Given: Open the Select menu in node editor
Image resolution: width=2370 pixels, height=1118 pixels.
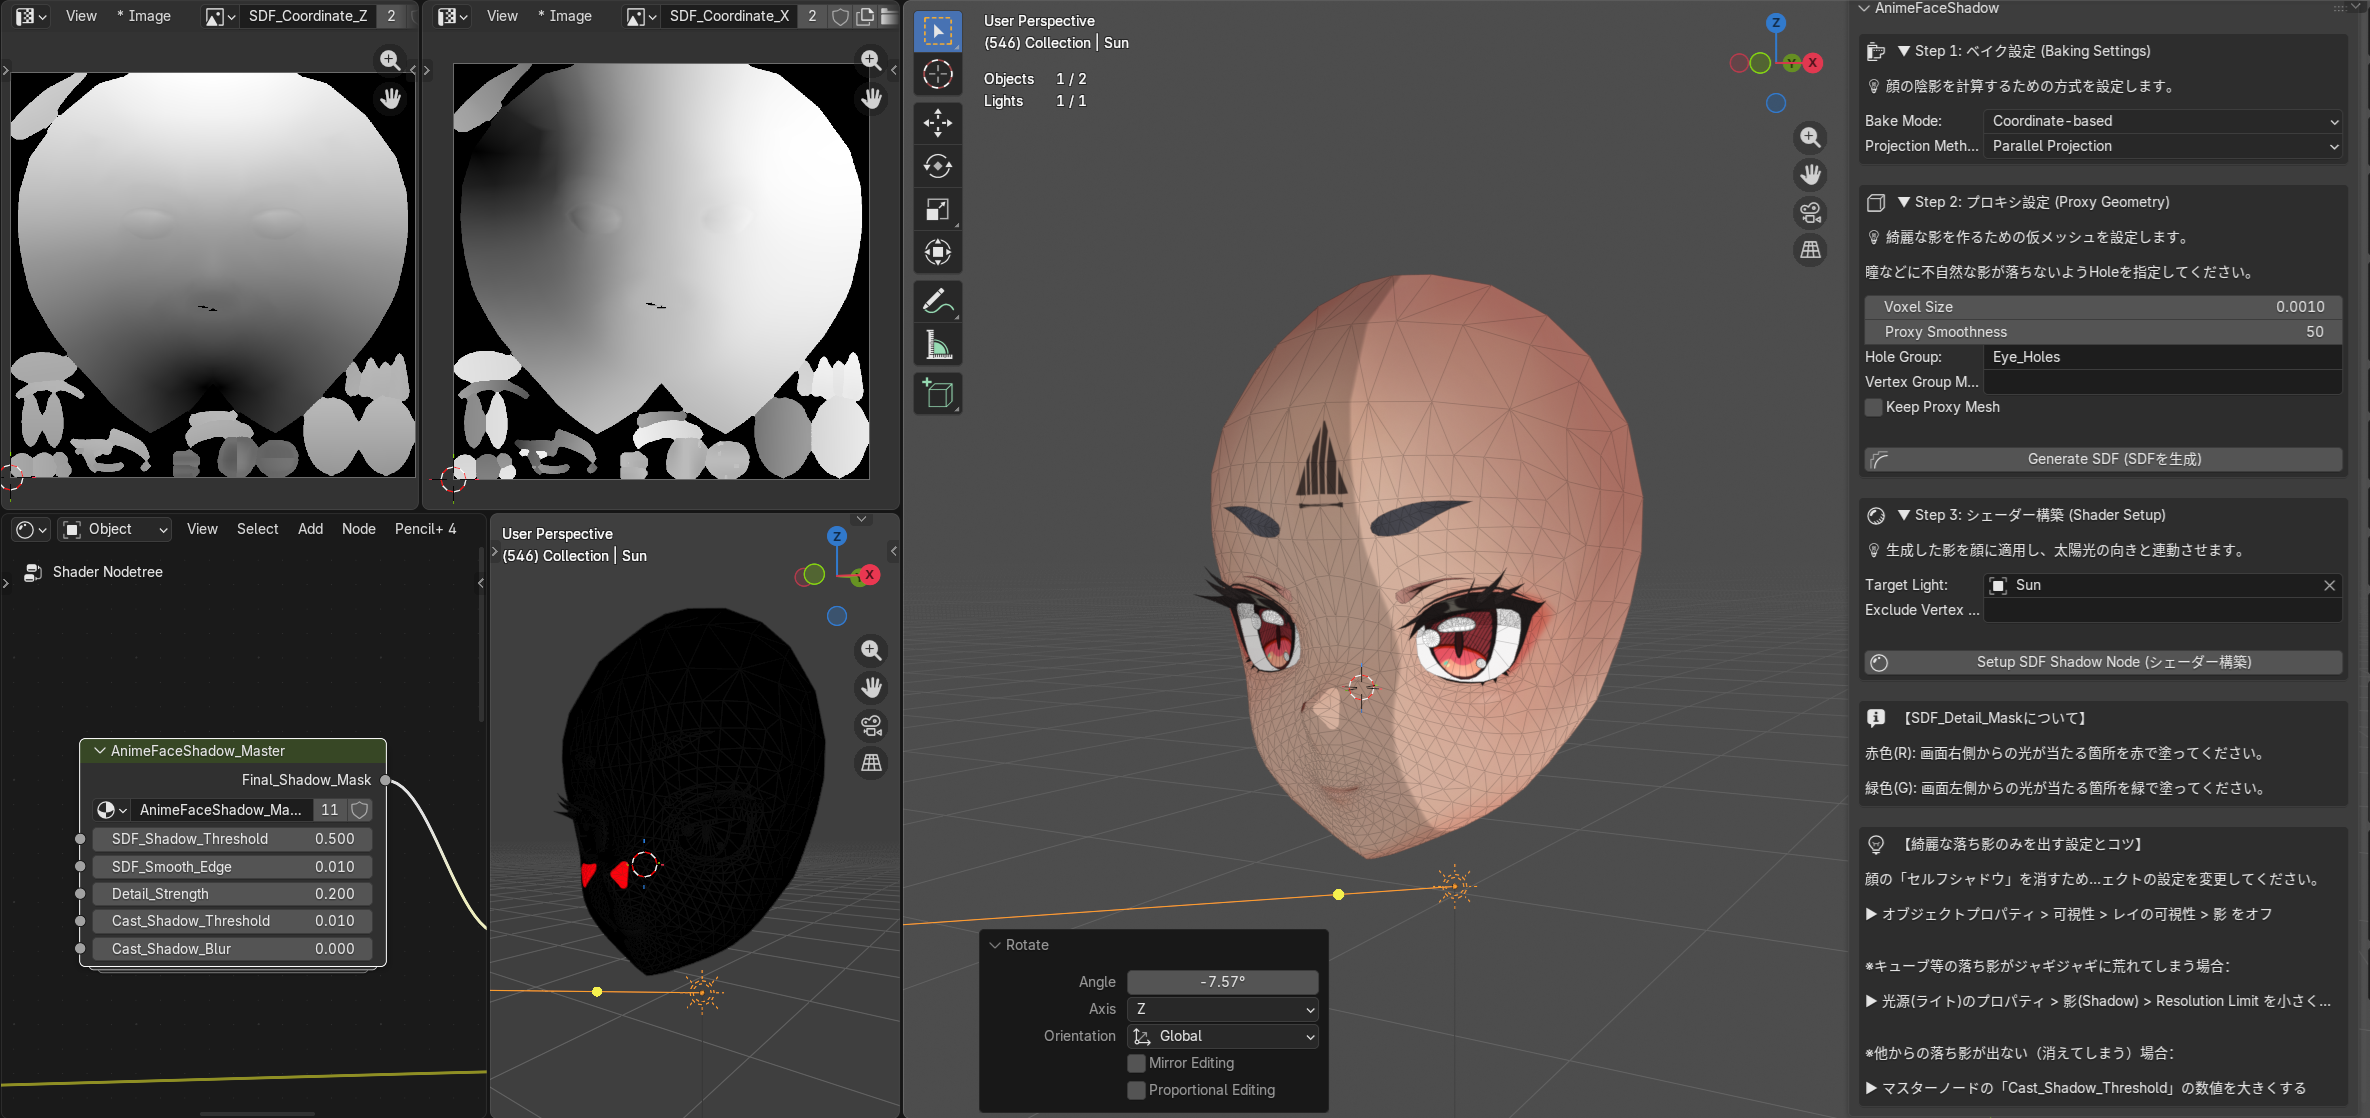Looking at the screenshot, I should point(257,529).
